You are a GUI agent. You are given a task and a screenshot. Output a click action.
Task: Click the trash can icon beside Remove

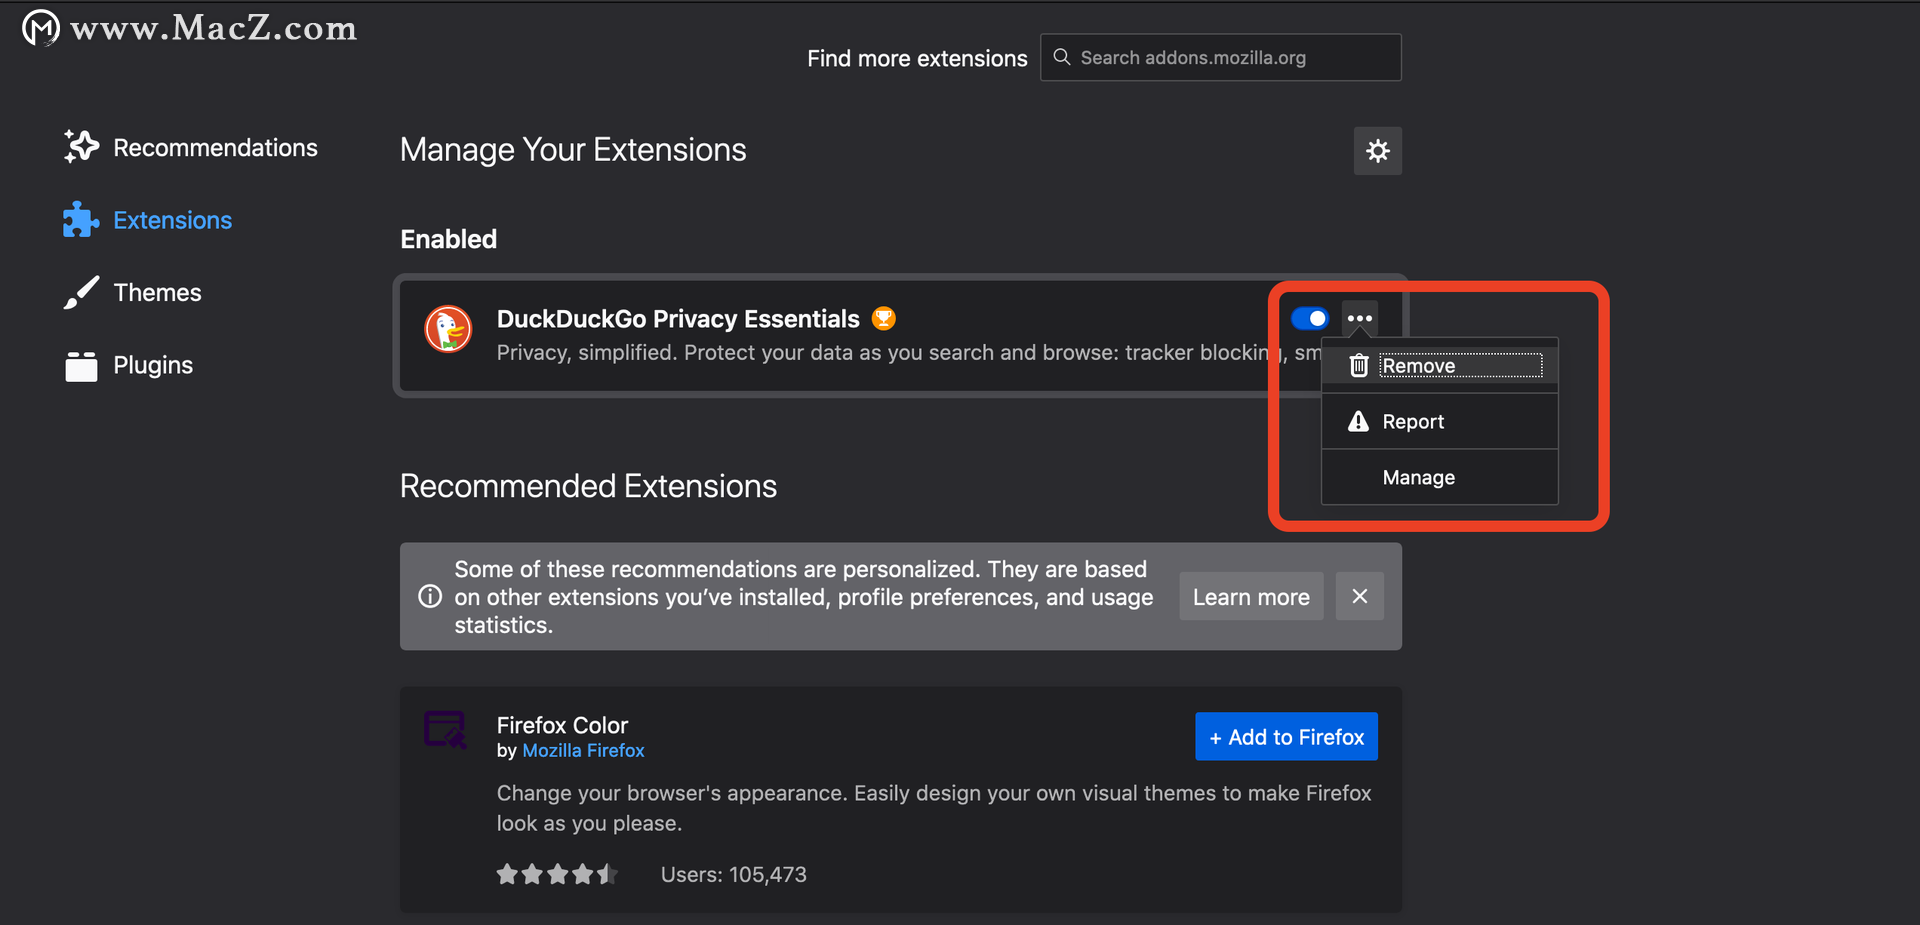tap(1358, 366)
